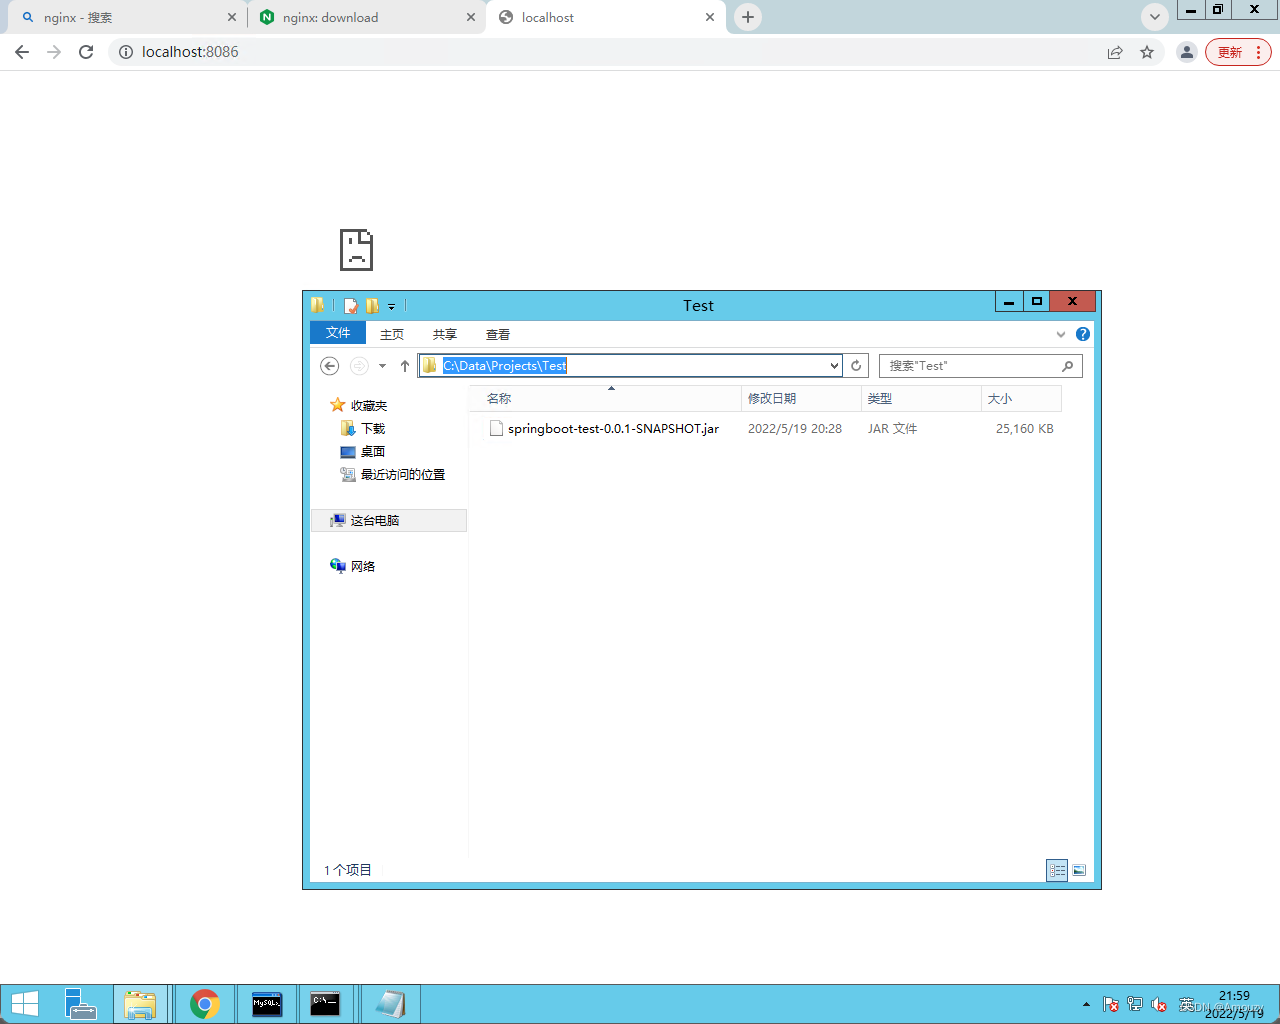The height and width of the screenshot is (1024, 1280).
Task: Click the volume speaker icon in system tray
Action: click(1158, 1004)
